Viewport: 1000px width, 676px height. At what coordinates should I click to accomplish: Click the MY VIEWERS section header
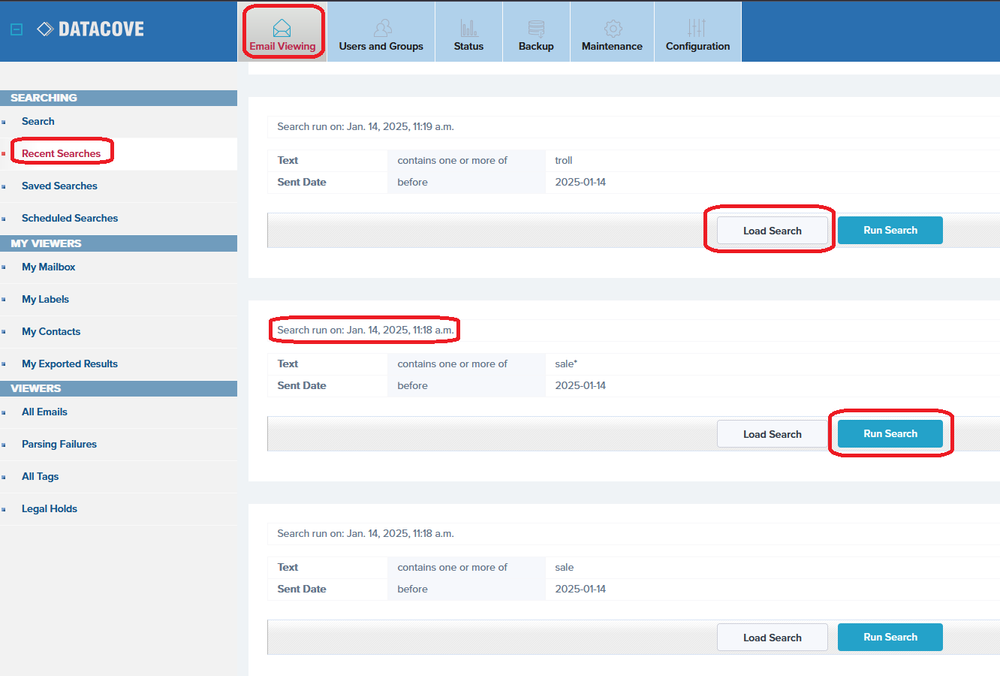119,244
